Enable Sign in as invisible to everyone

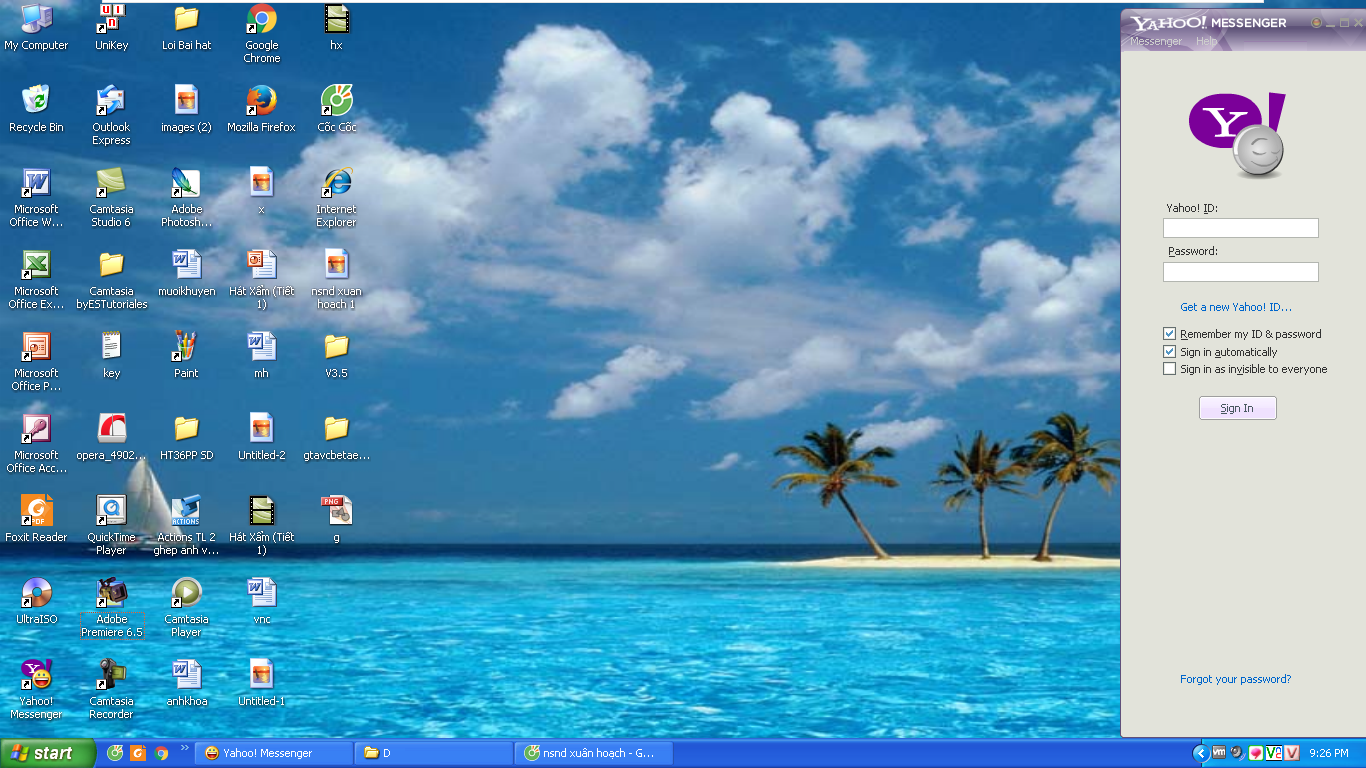(x=1169, y=369)
